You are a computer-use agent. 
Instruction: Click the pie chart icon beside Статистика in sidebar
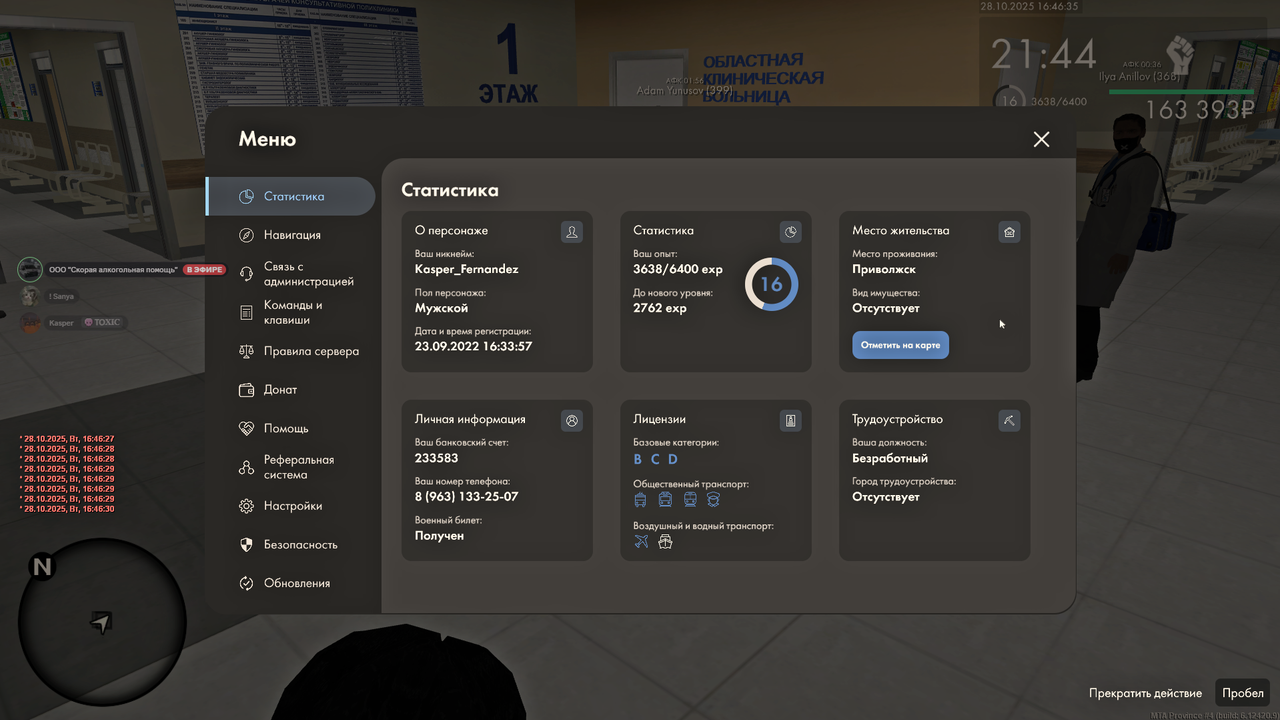(x=246, y=197)
